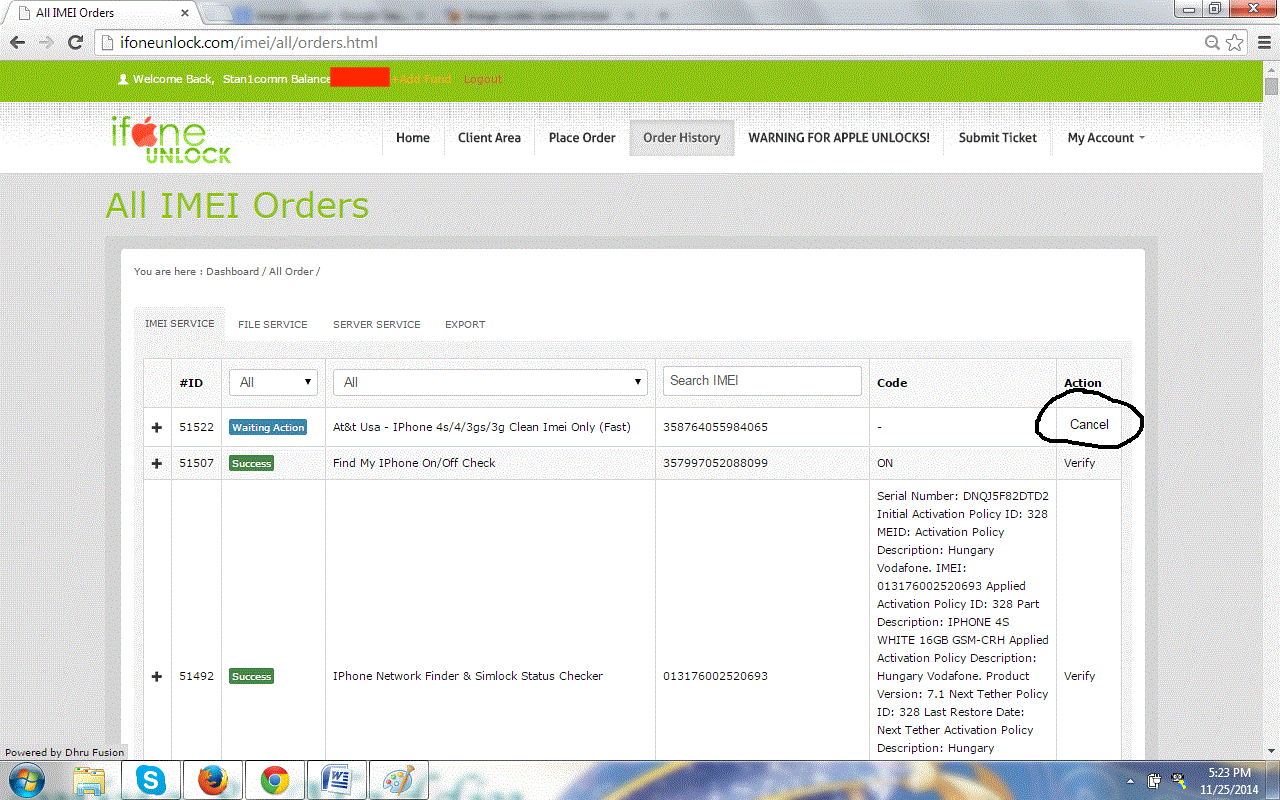Open Submit Ticket menu item

(x=997, y=138)
